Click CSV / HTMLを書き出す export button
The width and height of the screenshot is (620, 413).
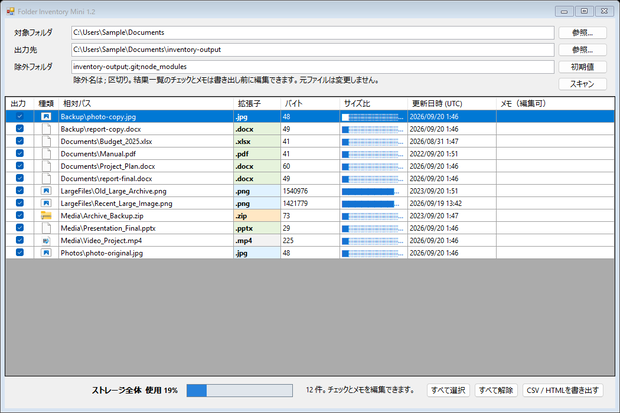coord(563,390)
